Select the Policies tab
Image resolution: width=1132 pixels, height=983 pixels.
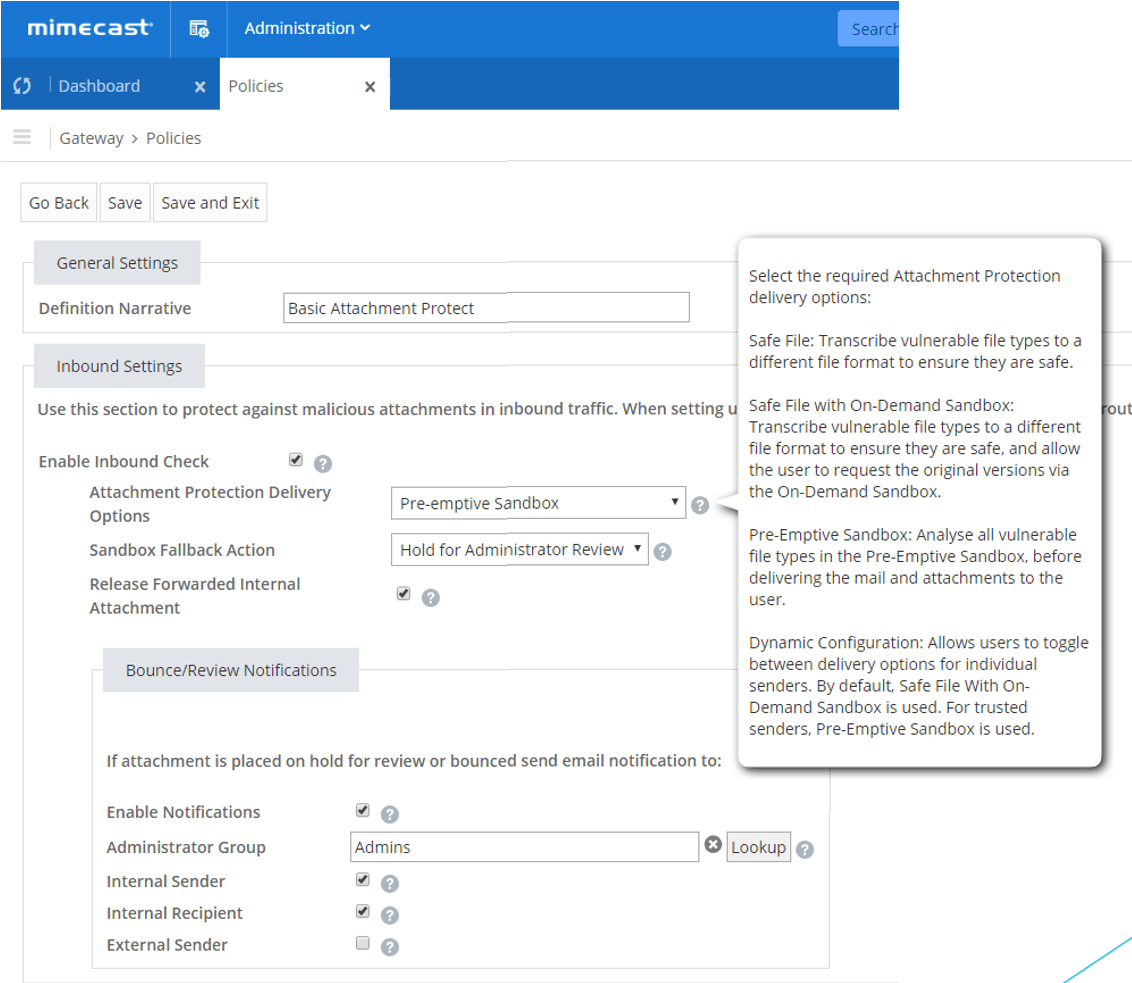click(256, 85)
